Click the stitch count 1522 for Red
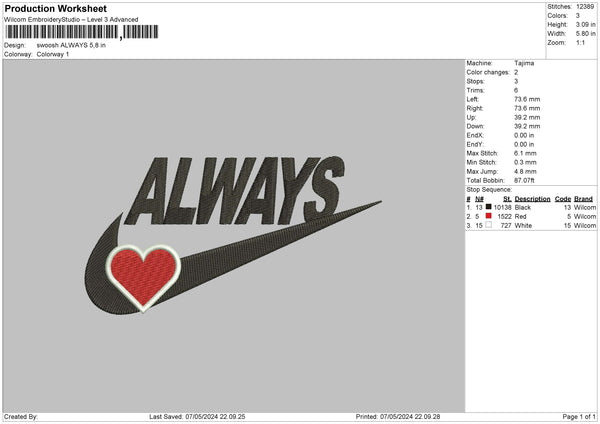The height and width of the screenshot is (424, 600). click(x=504, y=217)
